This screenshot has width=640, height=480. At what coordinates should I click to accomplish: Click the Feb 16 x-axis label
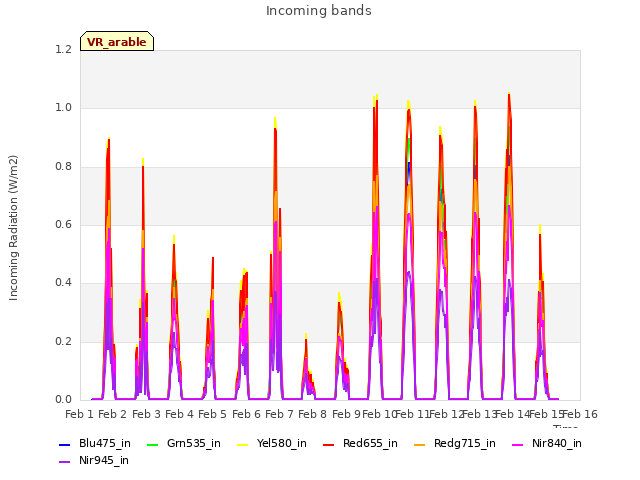(x=580, y=414)
